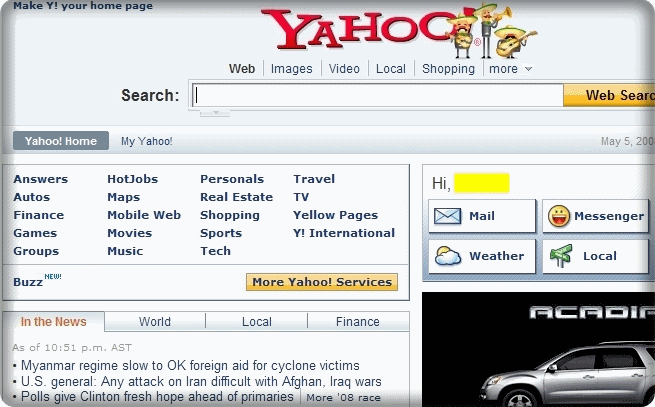655x407 pixels.
Task: Open the Sports link
Action: tap(221, 233)
